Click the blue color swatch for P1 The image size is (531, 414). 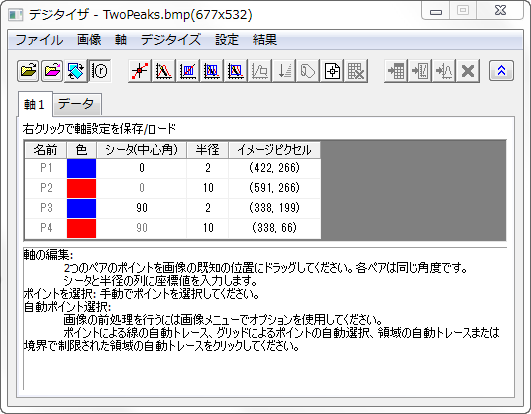(81, 168)
